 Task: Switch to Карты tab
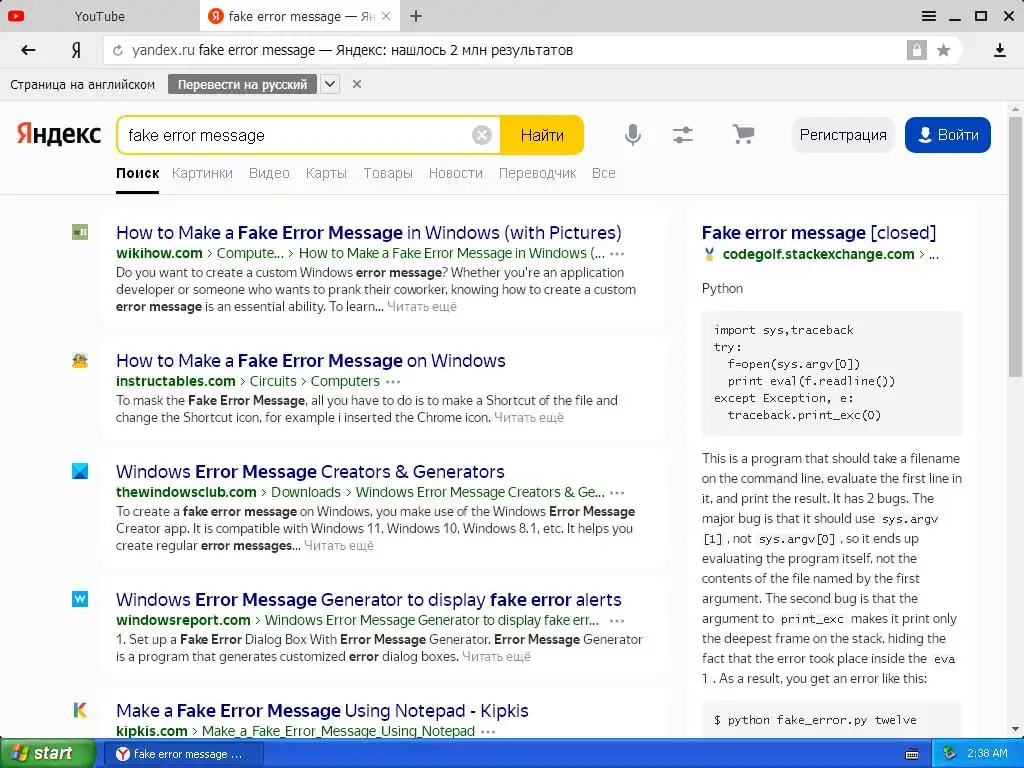[326, 173]
